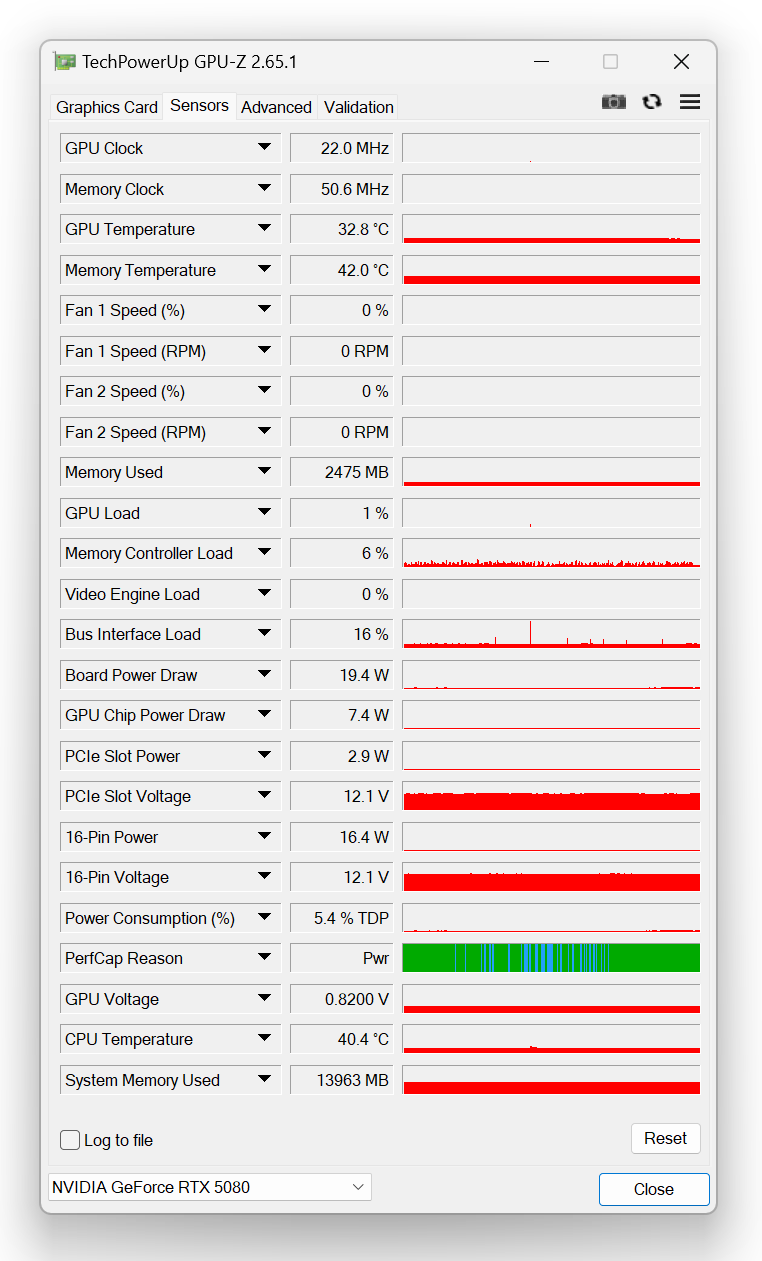This screenshot has height=1261, width=762.
Task: Open the System Memory Used dropdown arrow
Action: (x=264, y=1080)
